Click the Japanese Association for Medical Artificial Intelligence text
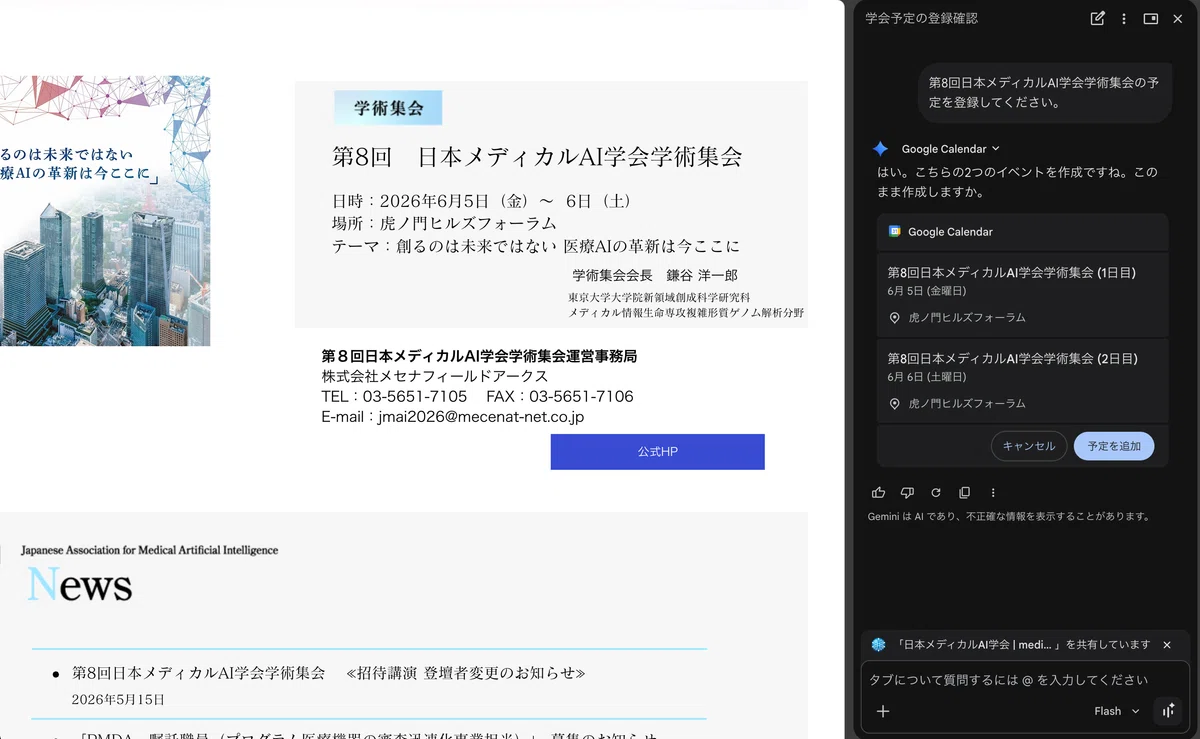The width and height of the screenshot is (1200, 739). (x=149, y=550)
